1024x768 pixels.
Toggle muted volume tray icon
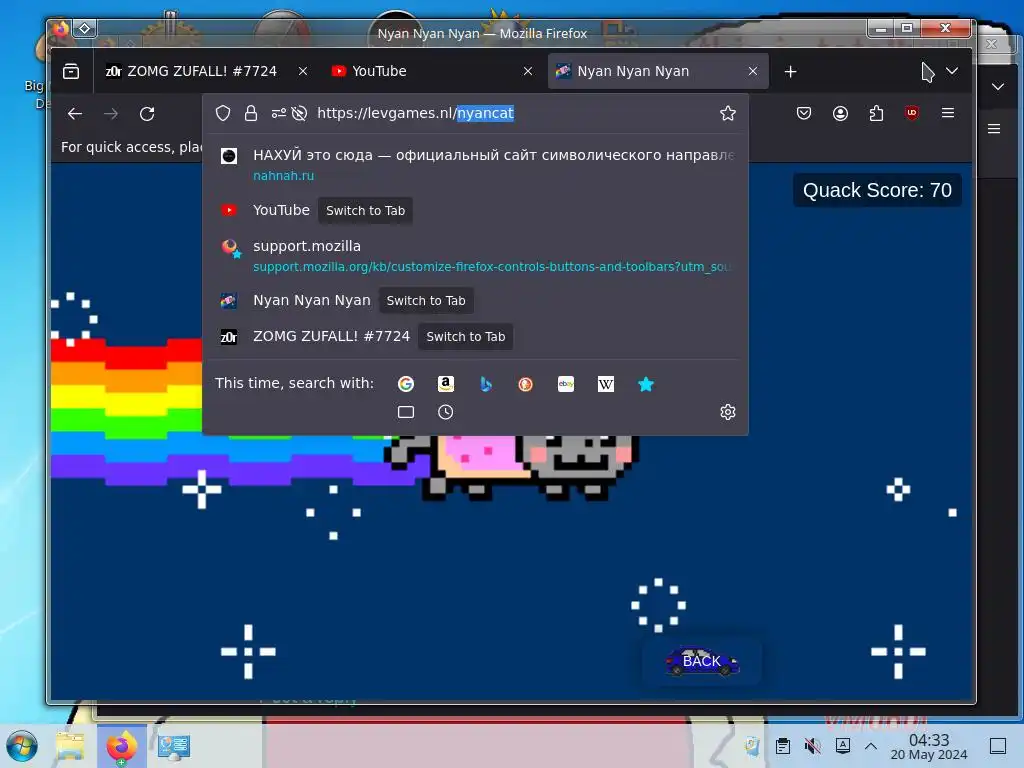[812, 745]
